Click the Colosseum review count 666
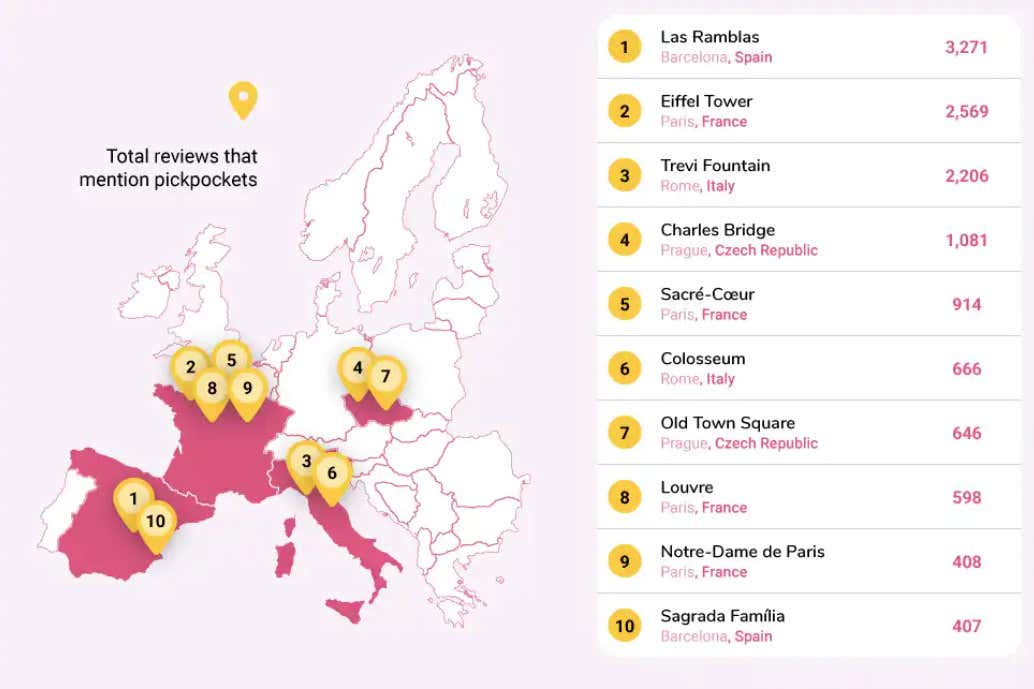1034x689 pixels. click(966, 369)
